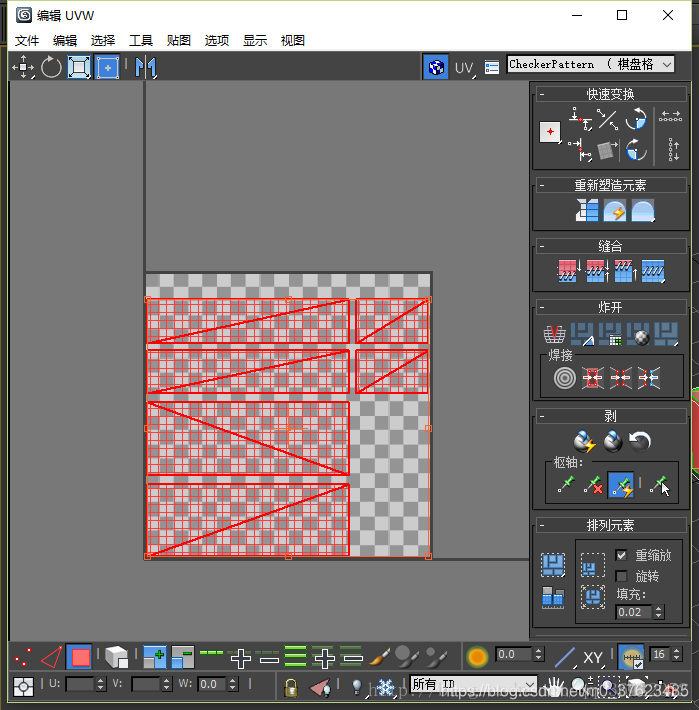699x710 pixels.
Task: Click the Paint Select brush icon
Action: 379,657
